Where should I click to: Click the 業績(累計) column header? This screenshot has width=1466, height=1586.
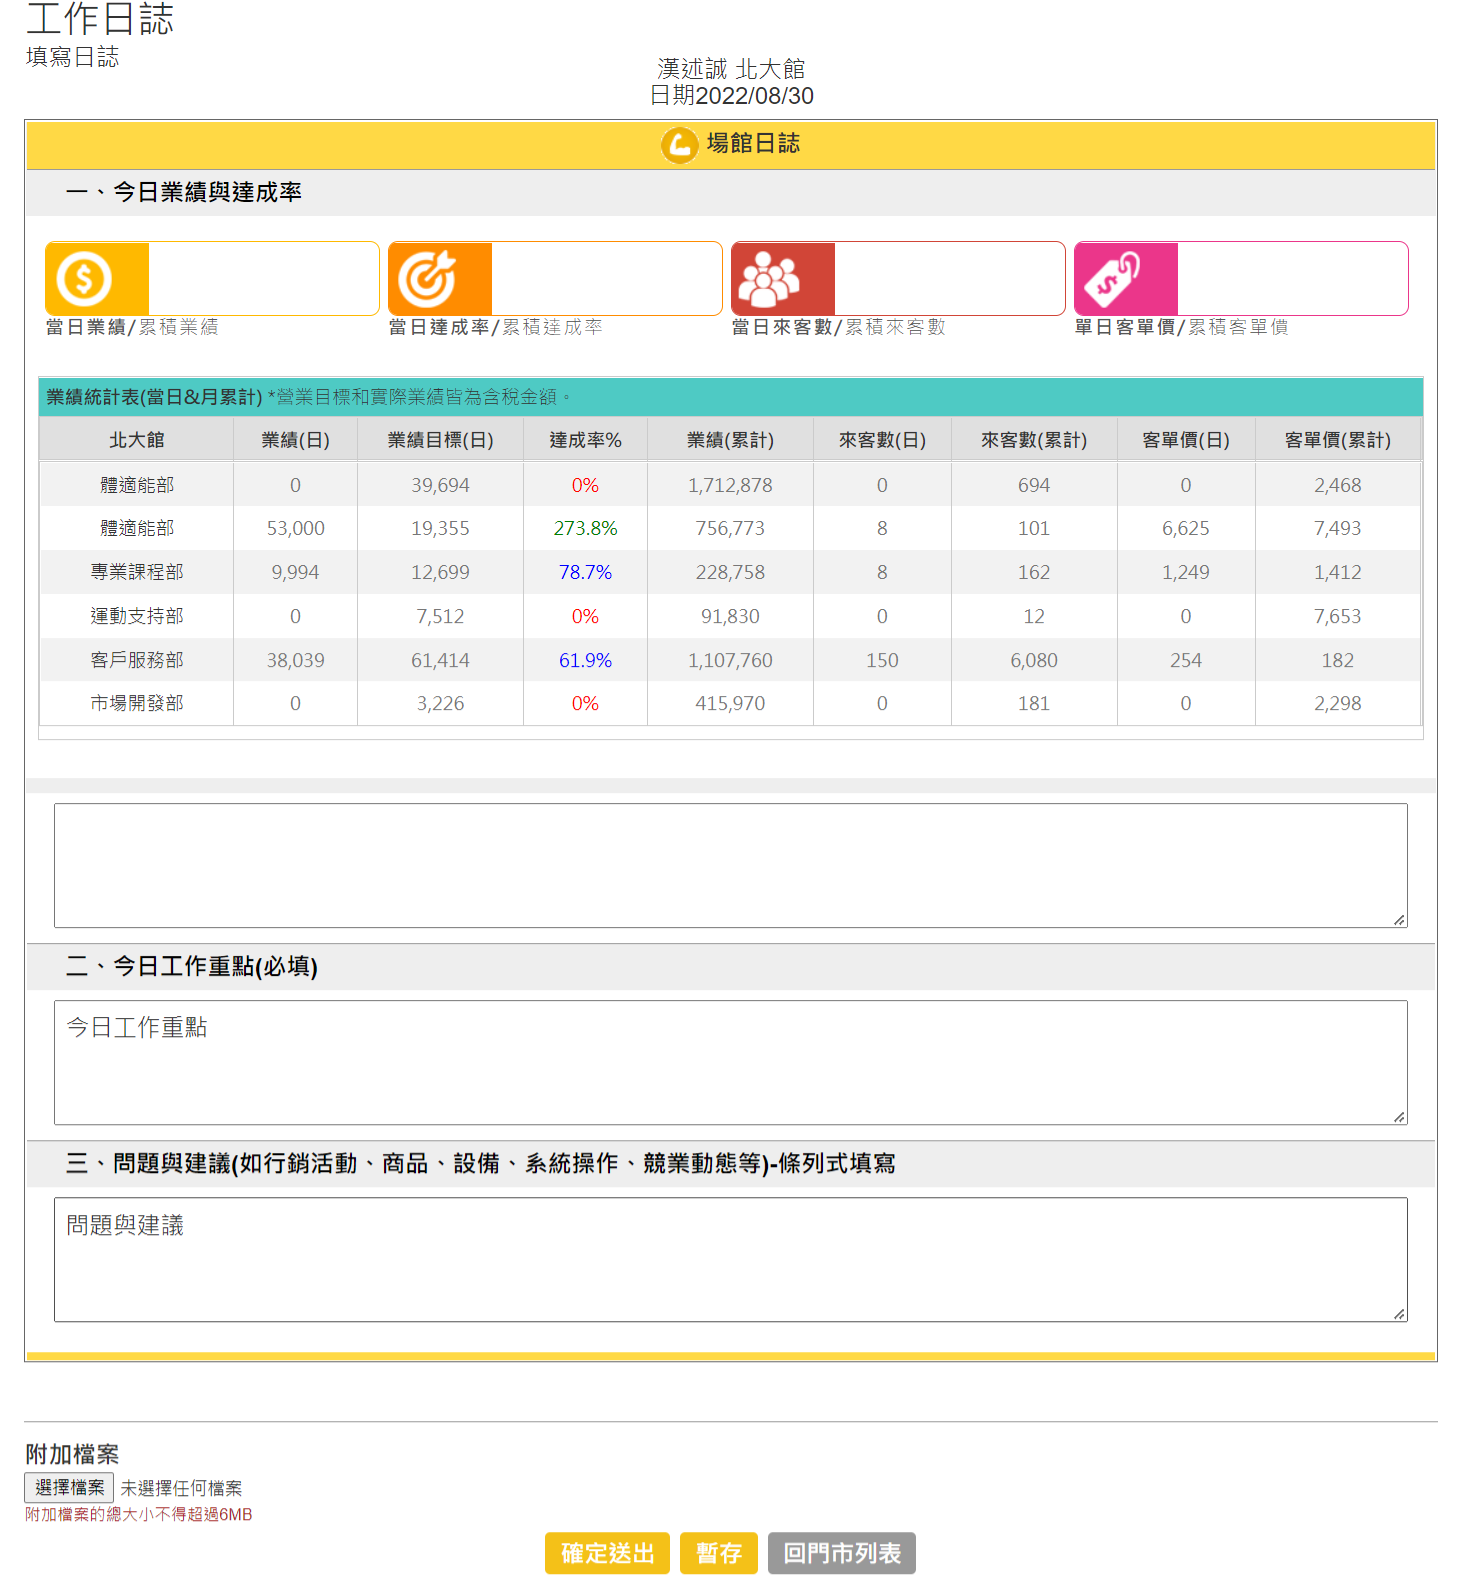point(730,440)
